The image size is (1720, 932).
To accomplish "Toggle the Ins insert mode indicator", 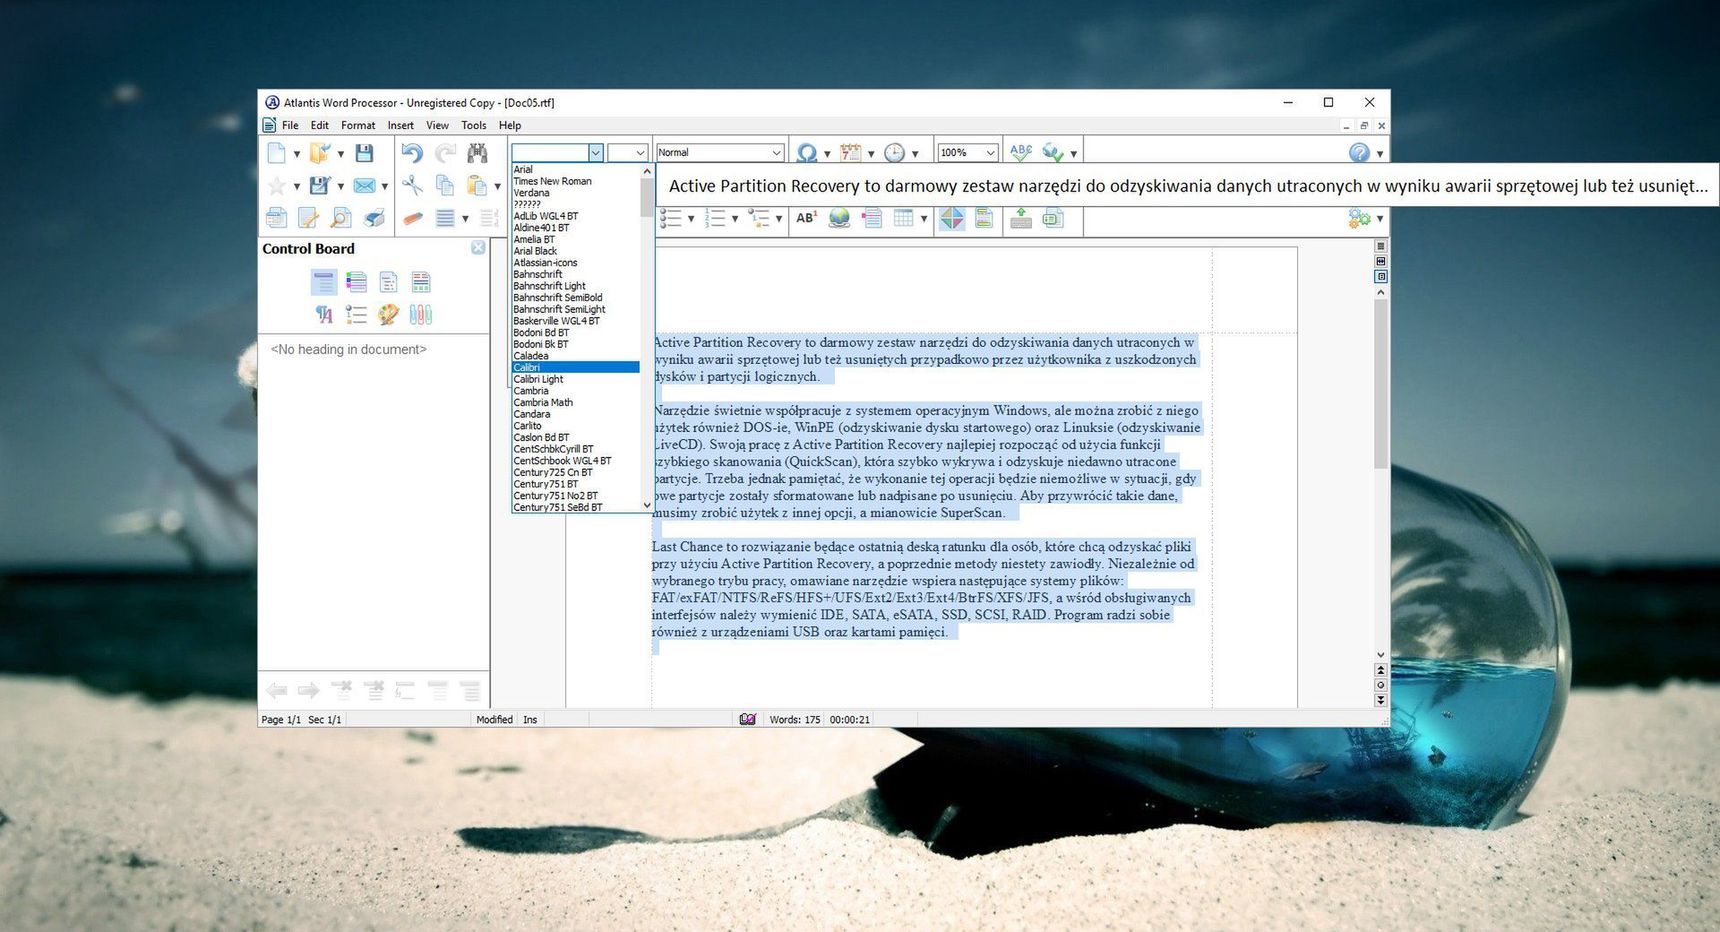I will pyautogui.click(x=530, y=720).
